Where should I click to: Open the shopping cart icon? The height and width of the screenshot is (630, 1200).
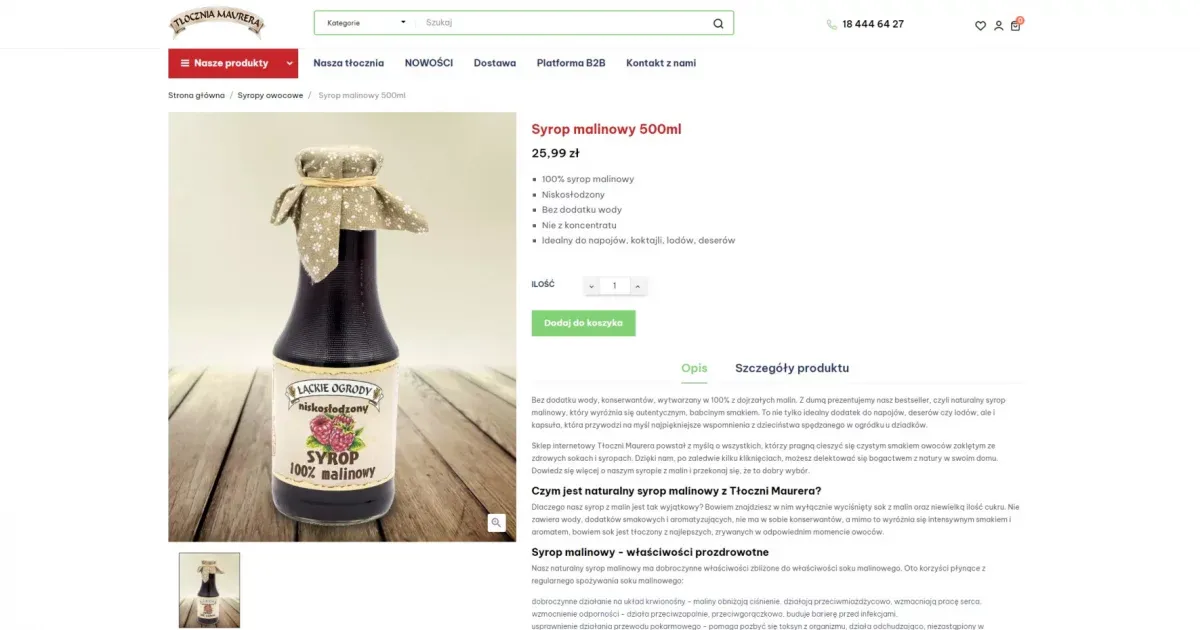(1016, 25)
